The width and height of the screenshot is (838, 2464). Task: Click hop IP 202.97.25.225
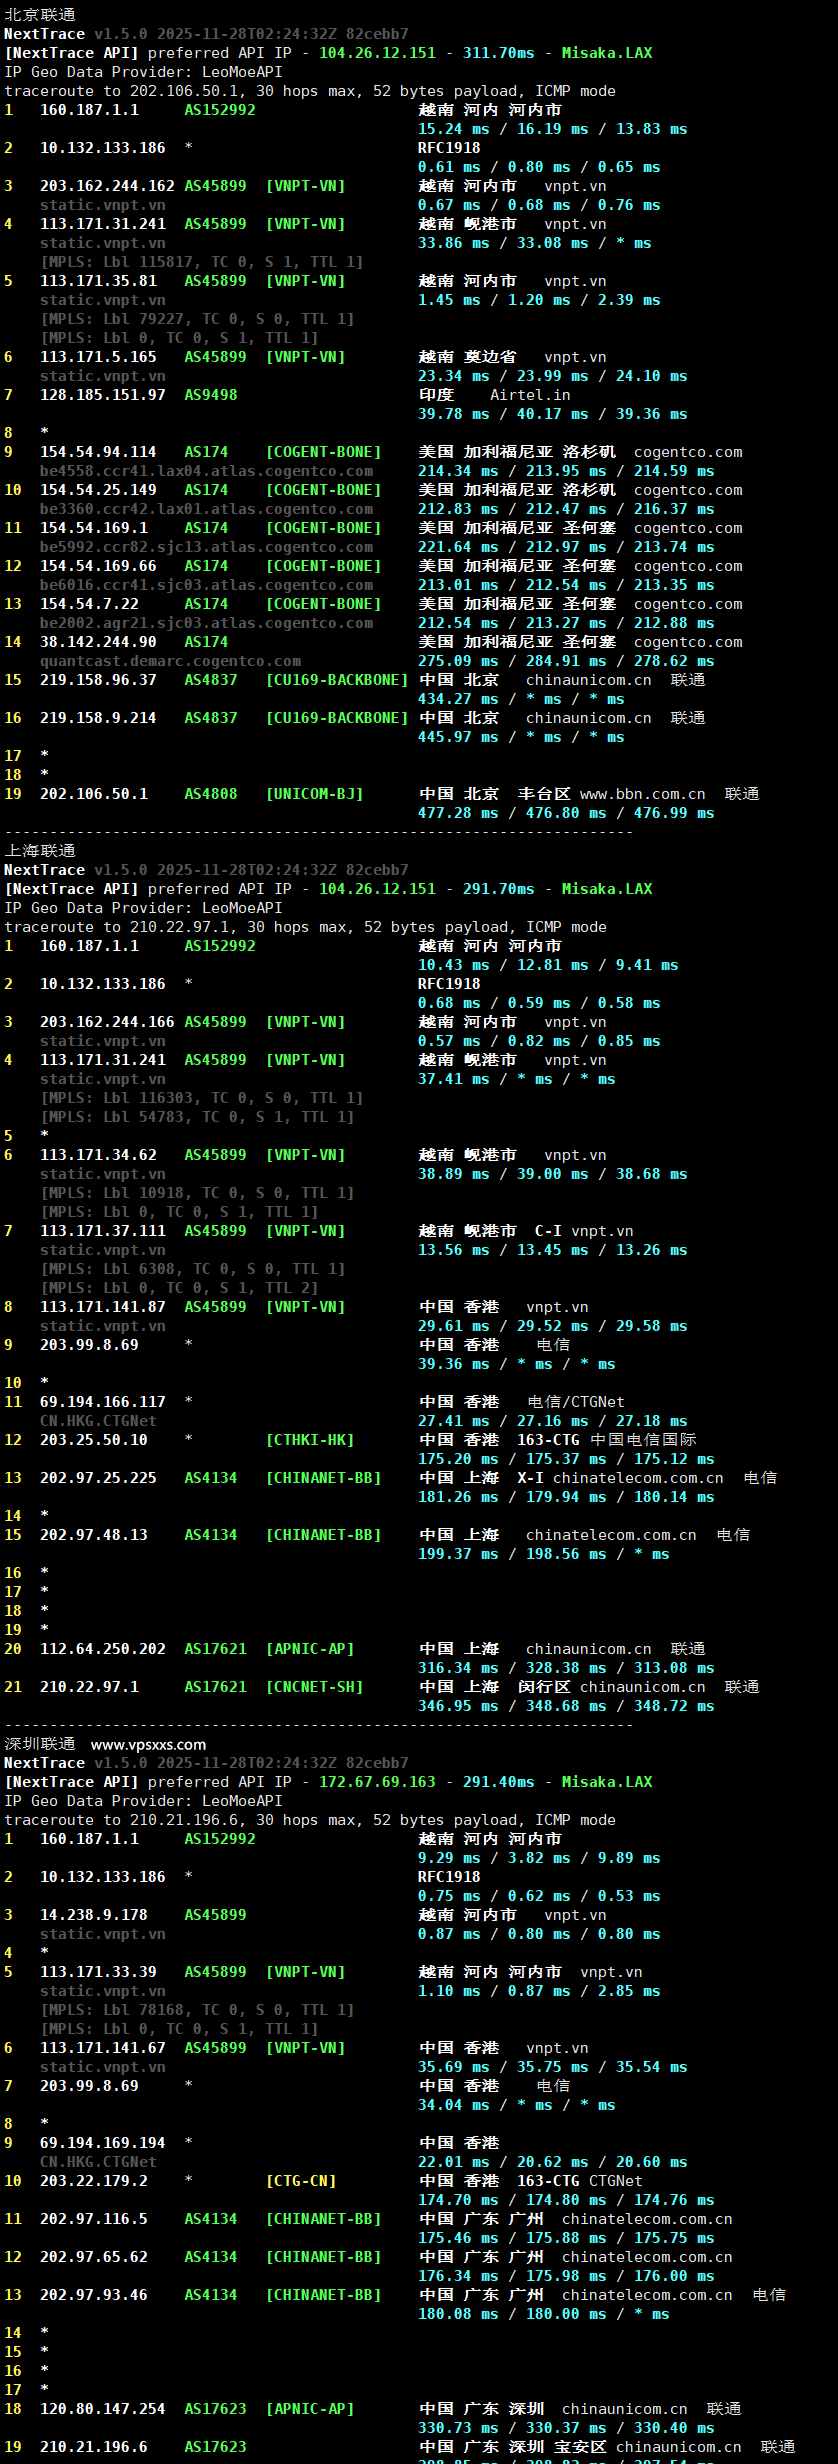click(98, 1478)
